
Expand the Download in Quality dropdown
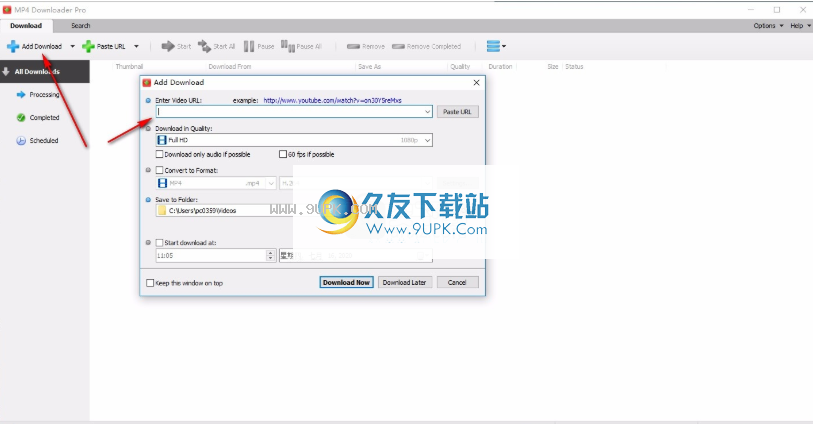coord(428,140)
